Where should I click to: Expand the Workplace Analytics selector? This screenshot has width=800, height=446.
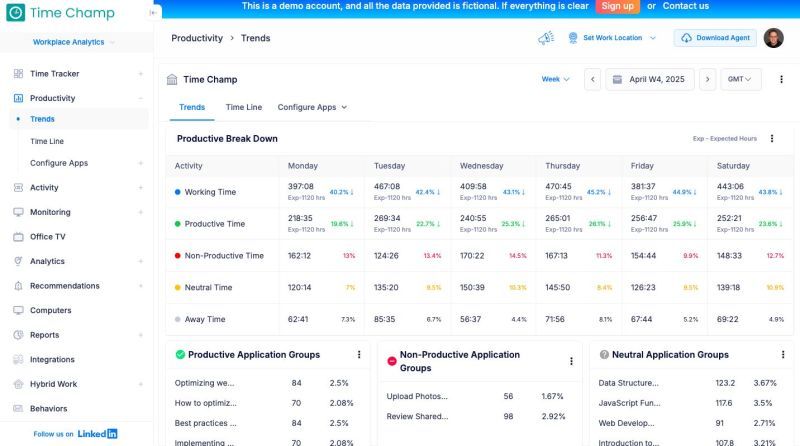pos(74,43)
